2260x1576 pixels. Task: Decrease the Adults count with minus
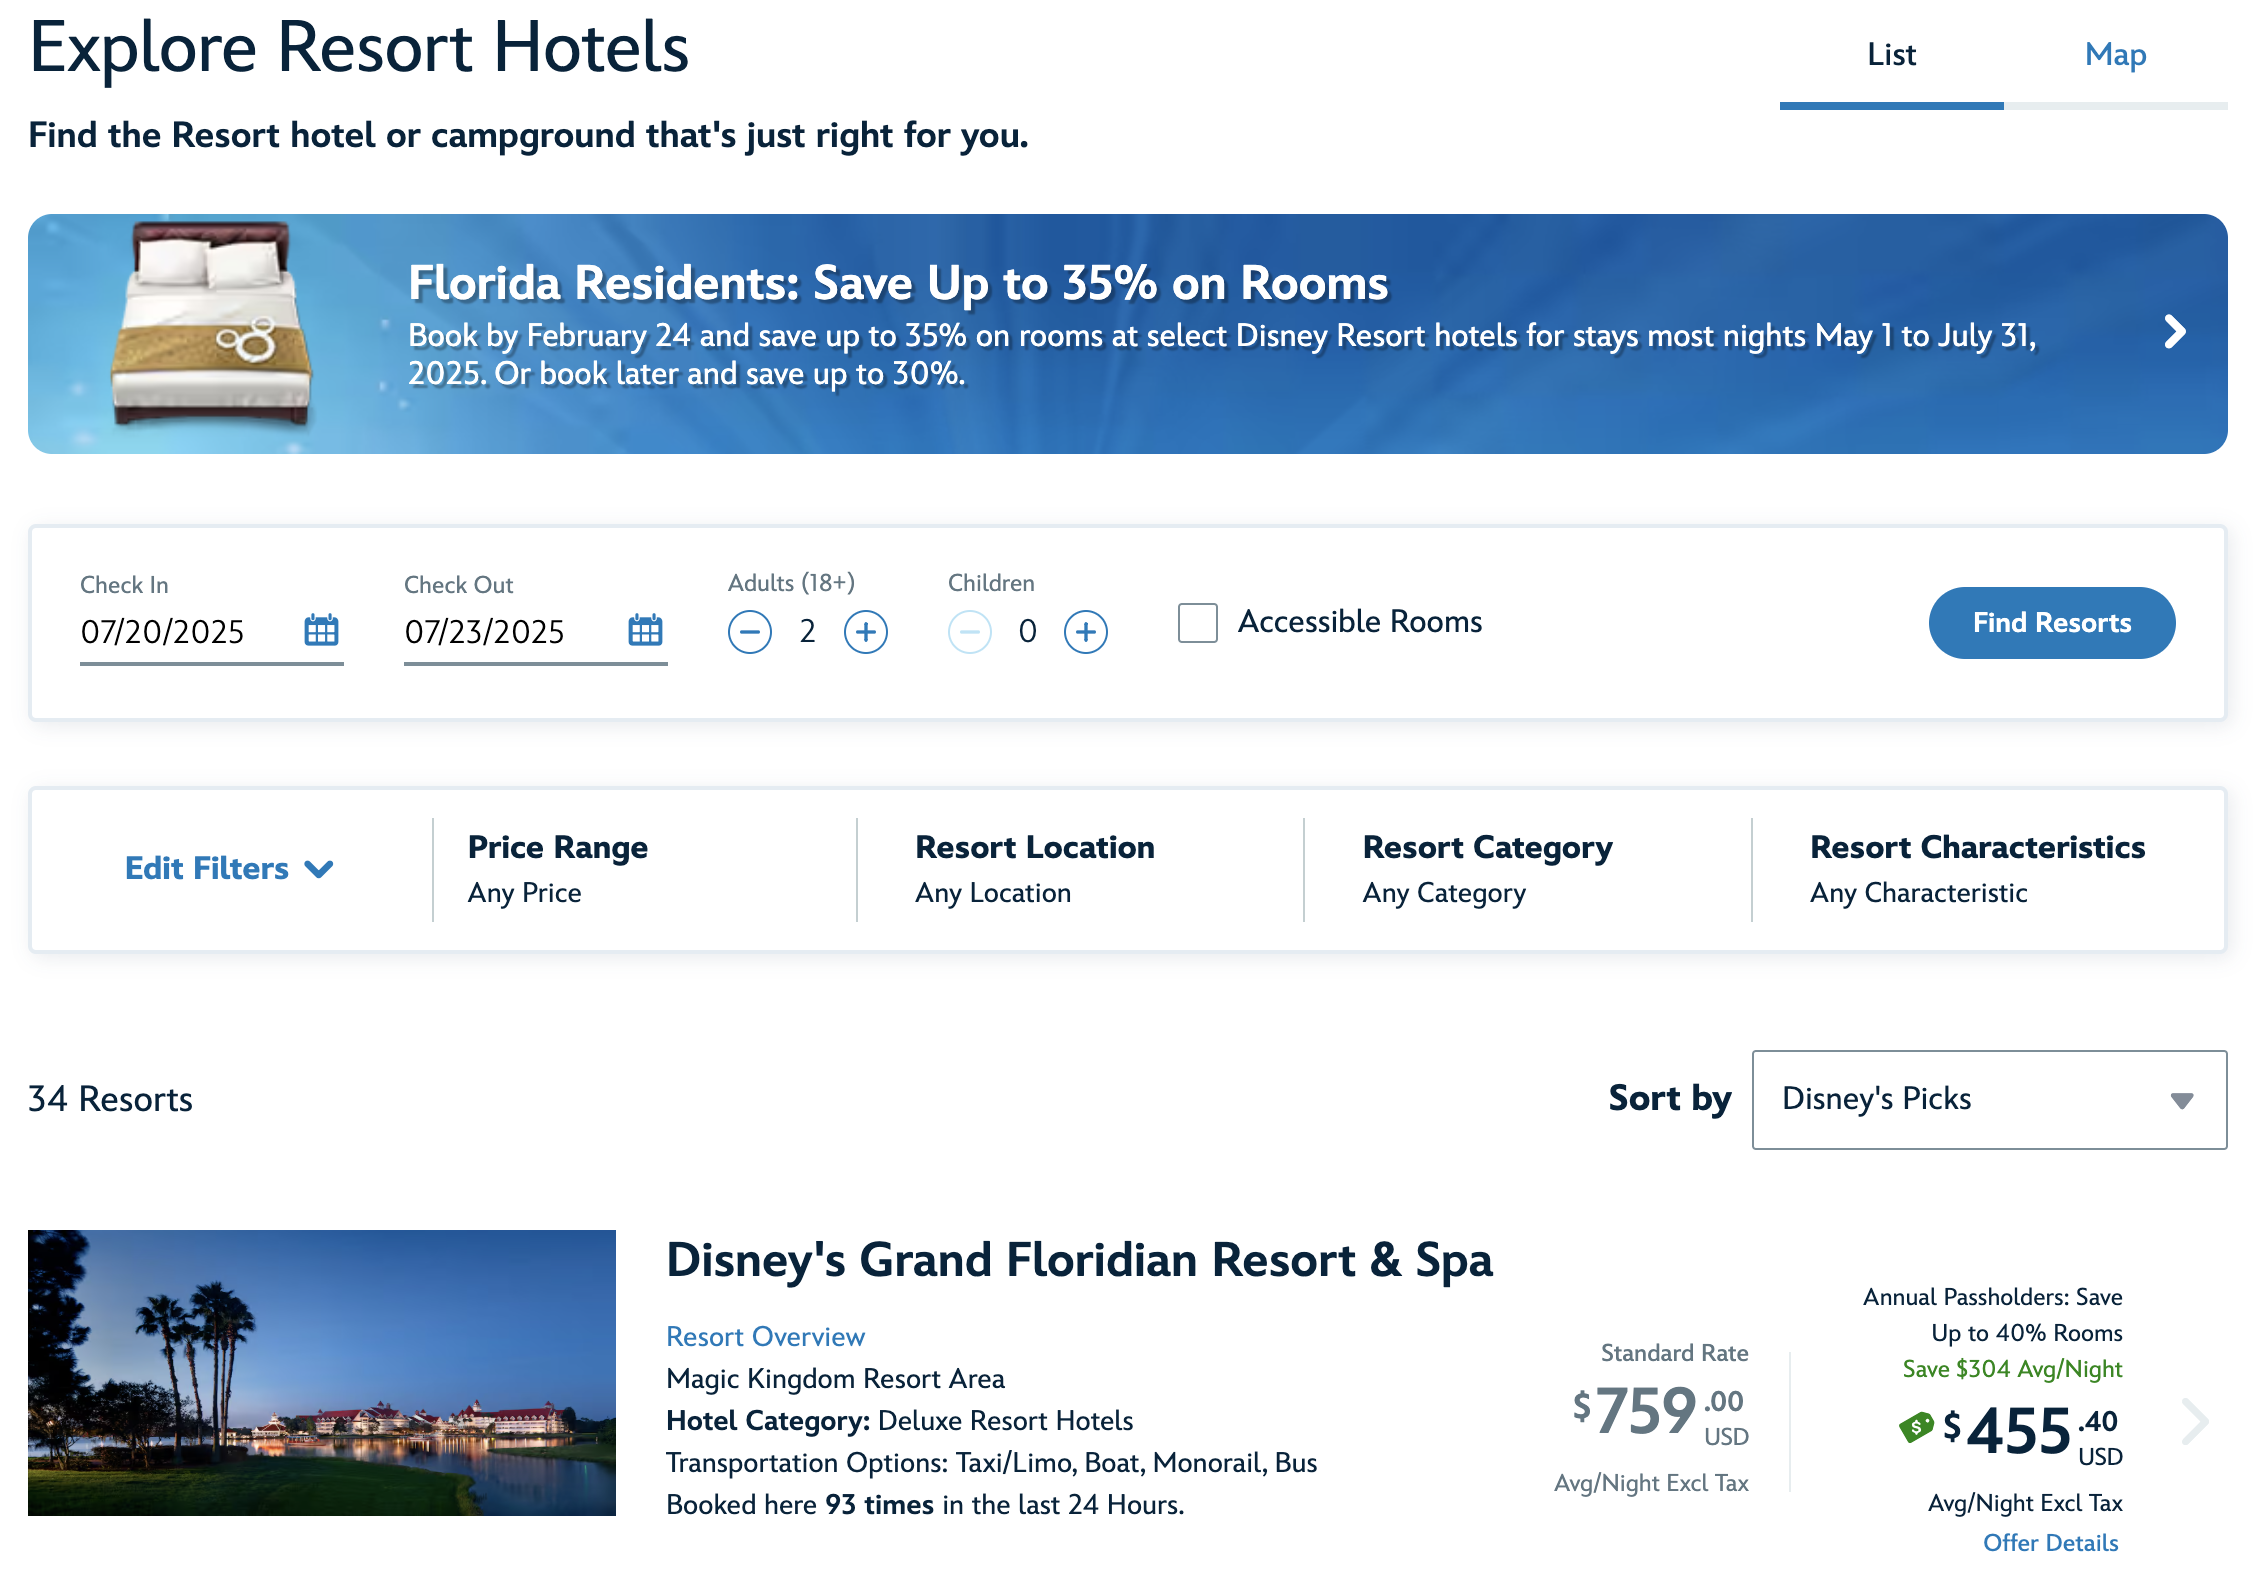[x=750, y=632]
